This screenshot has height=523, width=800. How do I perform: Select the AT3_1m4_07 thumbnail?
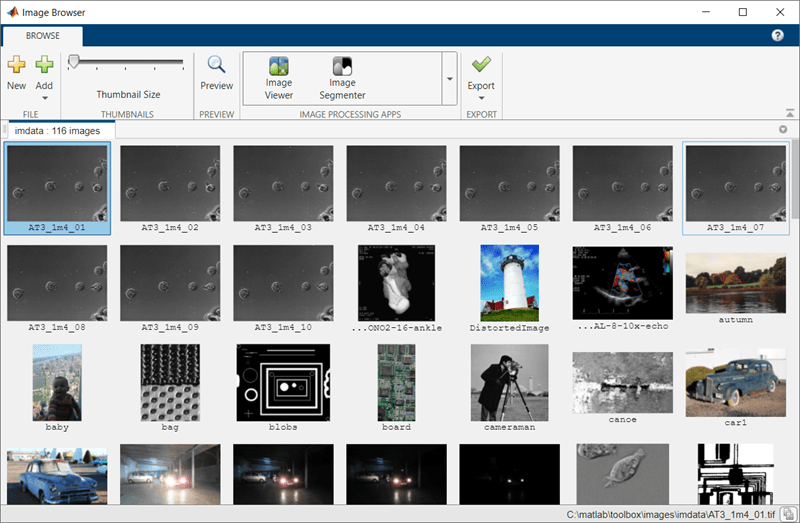pos(735,183)
